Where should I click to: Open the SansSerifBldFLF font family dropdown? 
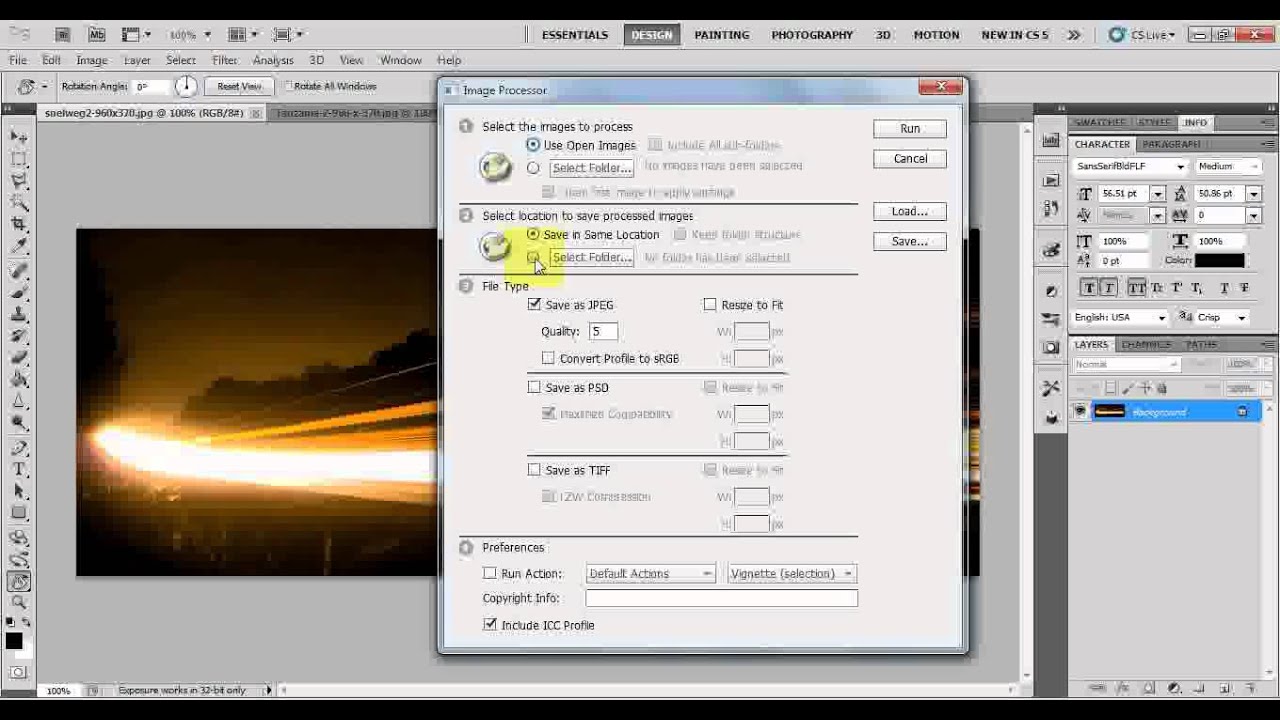click(x=1130, y=166)
